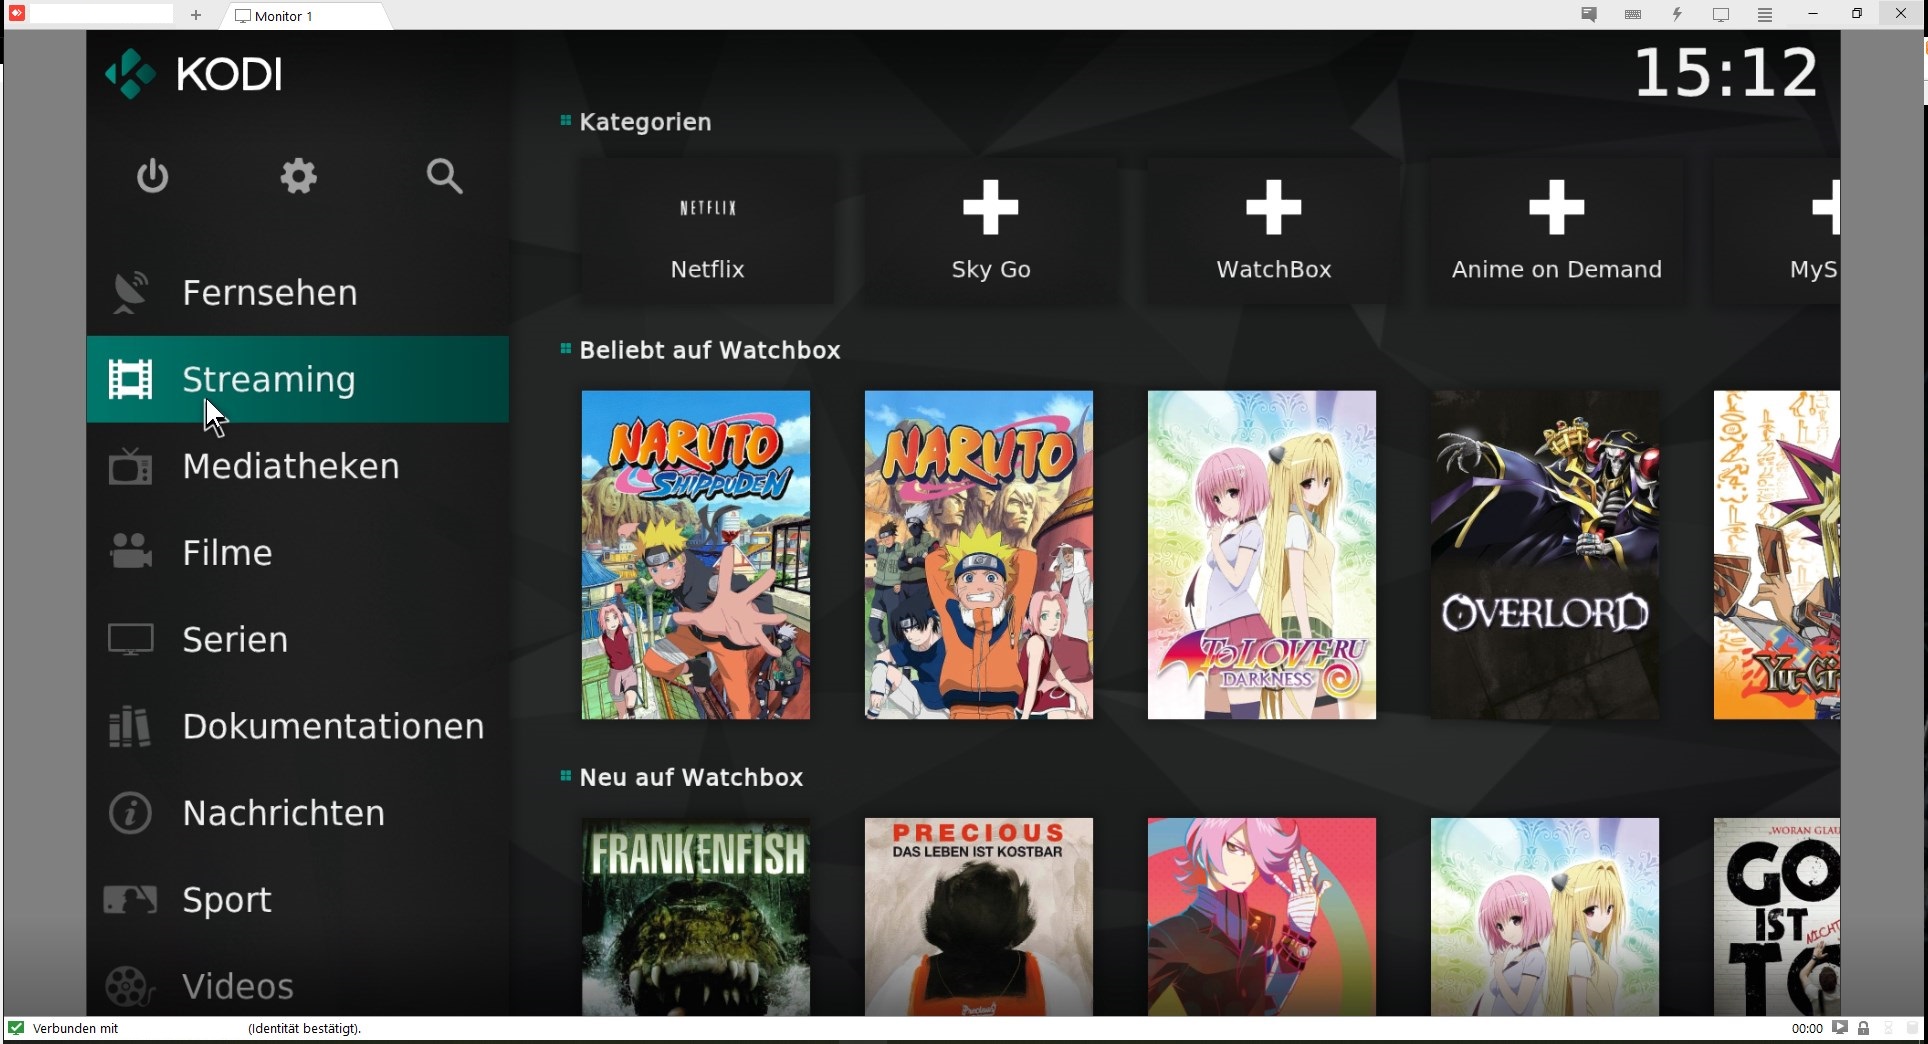Click the 15:12 clock display
This screenshot has width=1928, height=1044.
(x=1726, y=73)
